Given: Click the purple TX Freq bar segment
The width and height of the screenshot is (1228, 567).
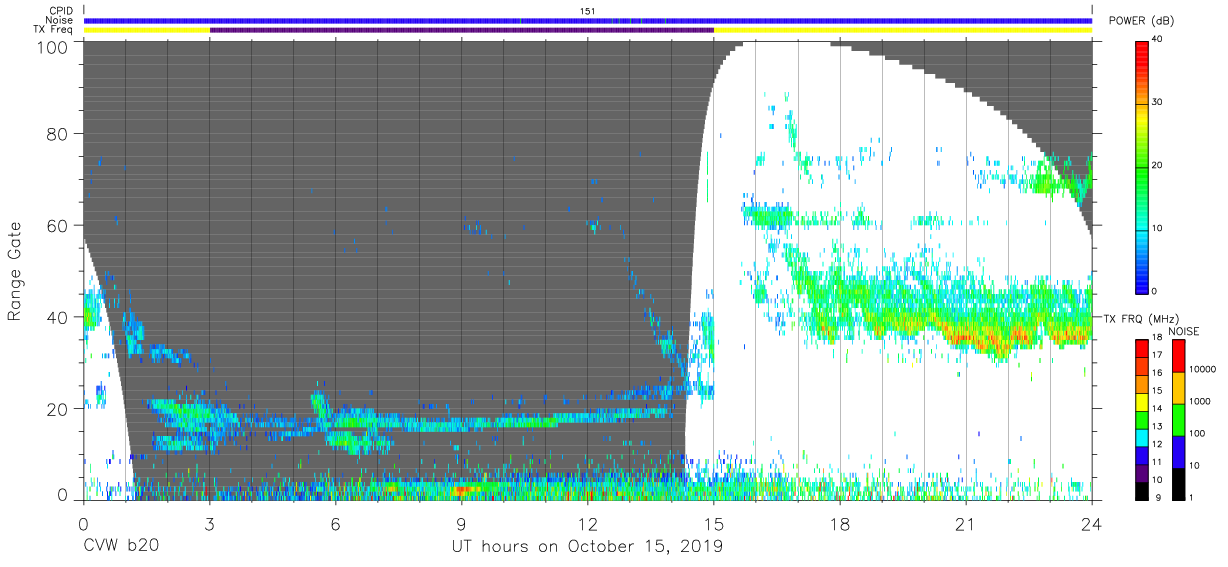Looking at the screenshot, I should 461,30.
